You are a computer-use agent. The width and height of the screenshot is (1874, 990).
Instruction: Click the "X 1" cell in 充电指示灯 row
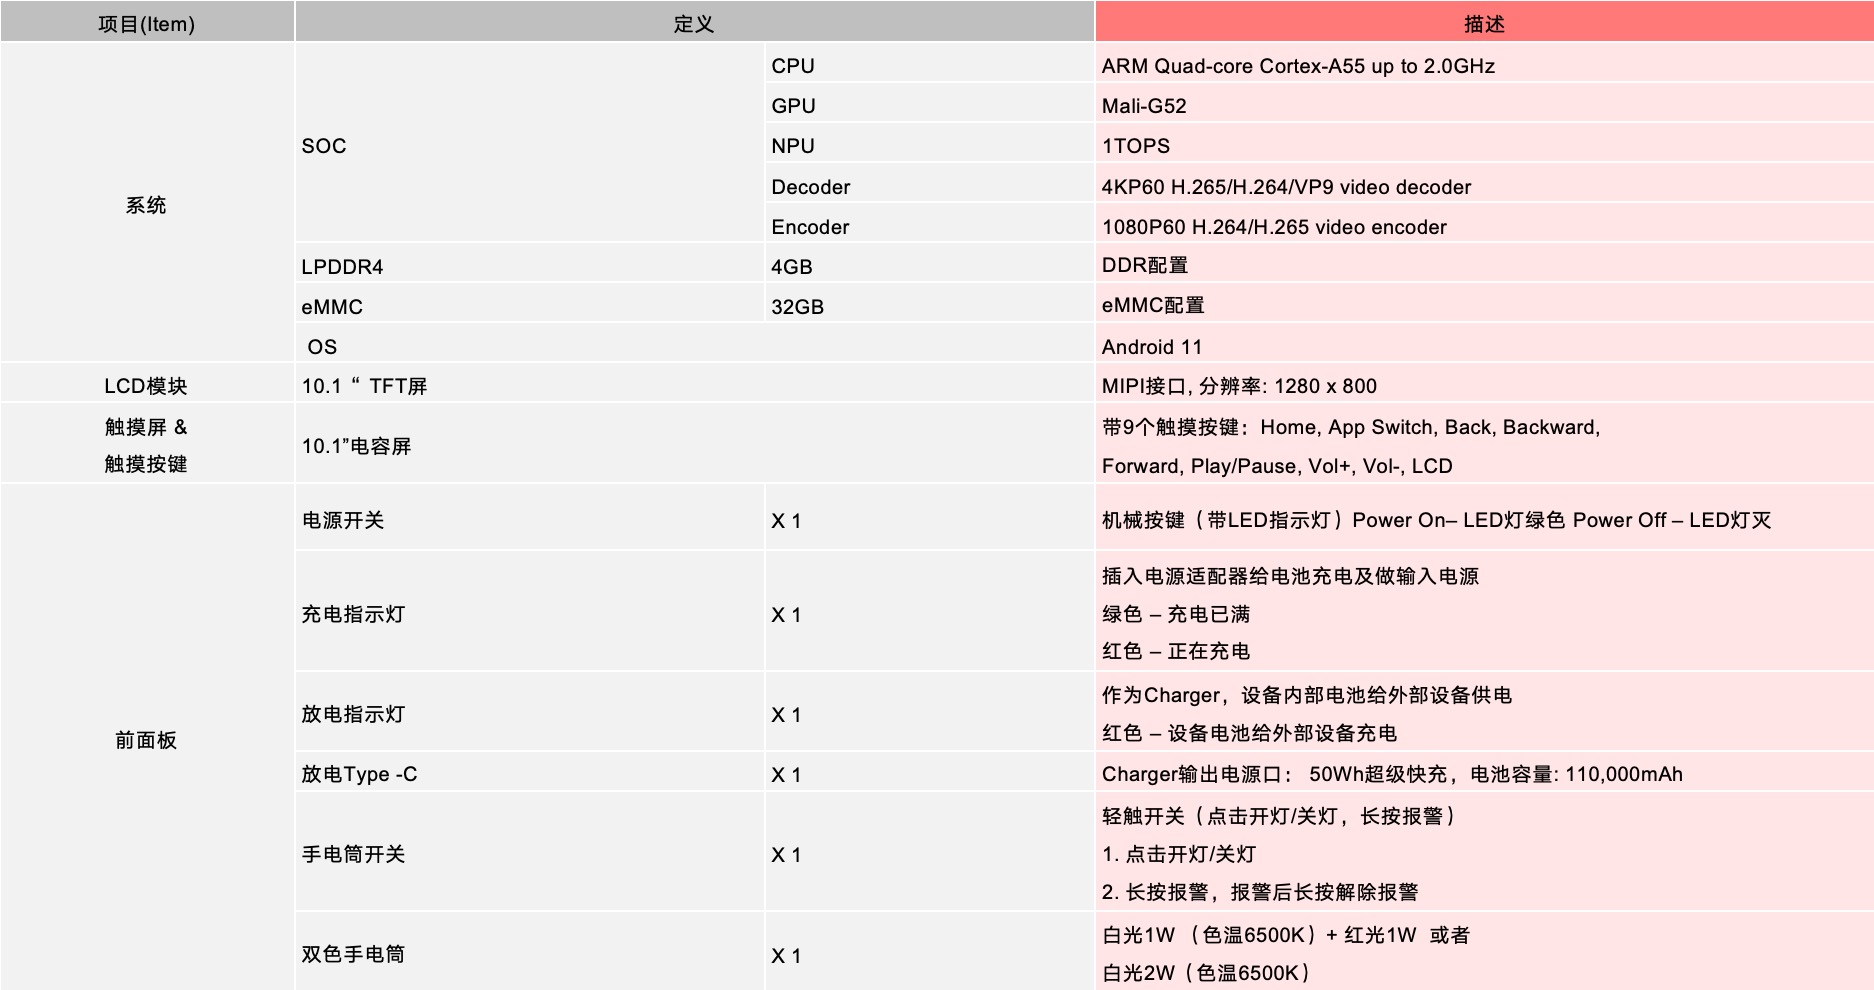click(786, 615)
